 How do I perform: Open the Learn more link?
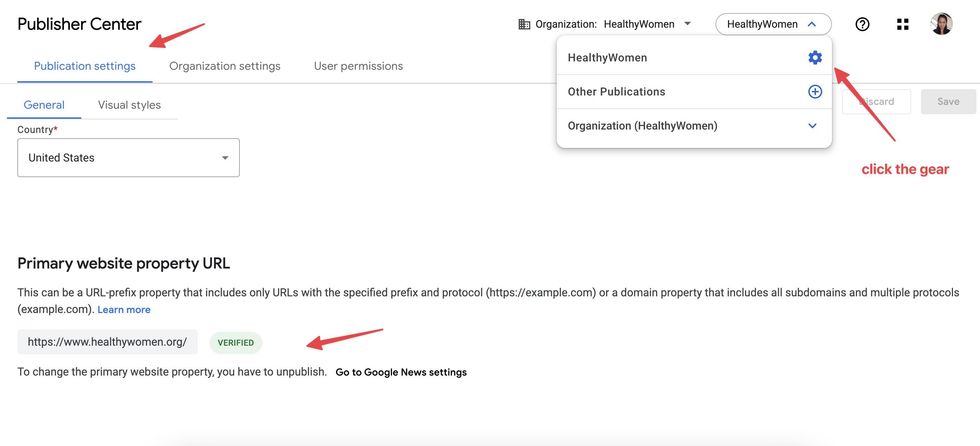click(124, 309)
